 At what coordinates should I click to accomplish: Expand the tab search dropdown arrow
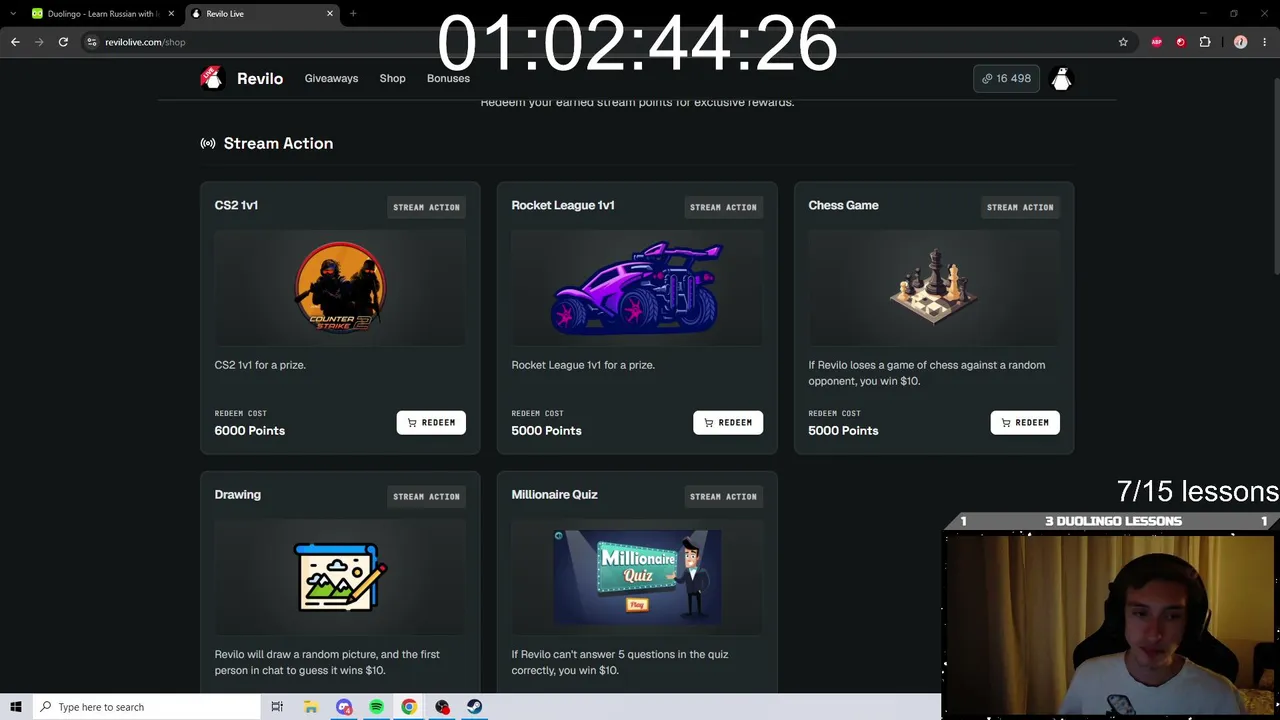tap(12, 14)
